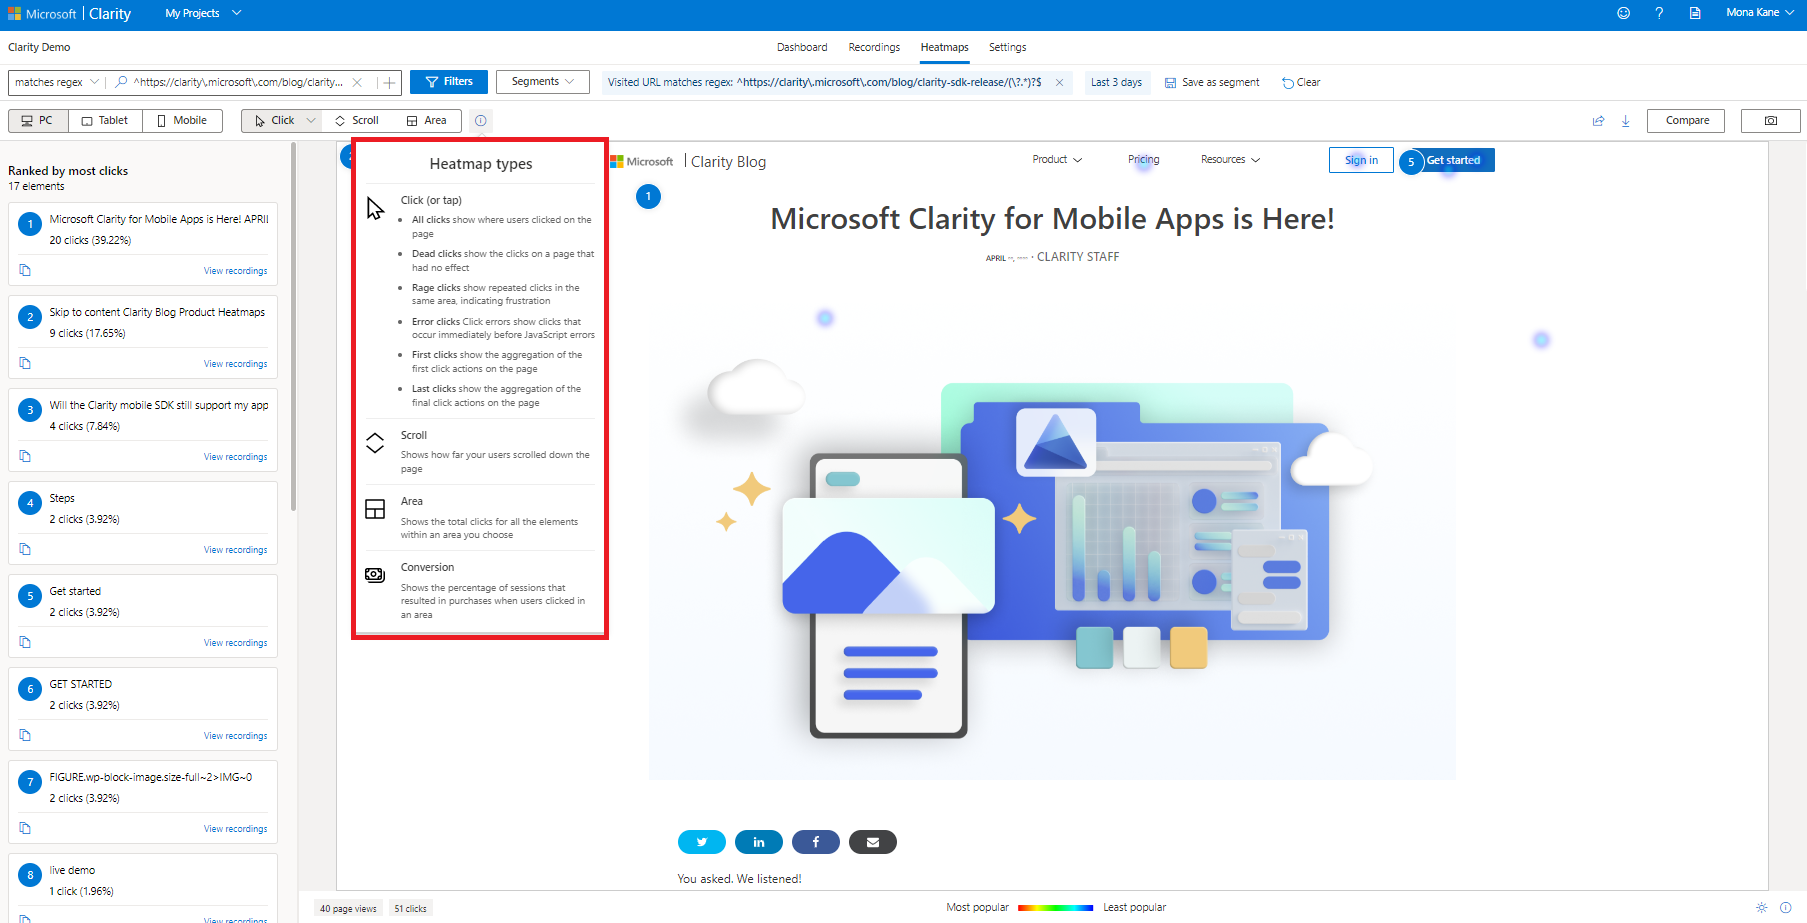Add another URL filter with the plus icon

click(389, 82)
